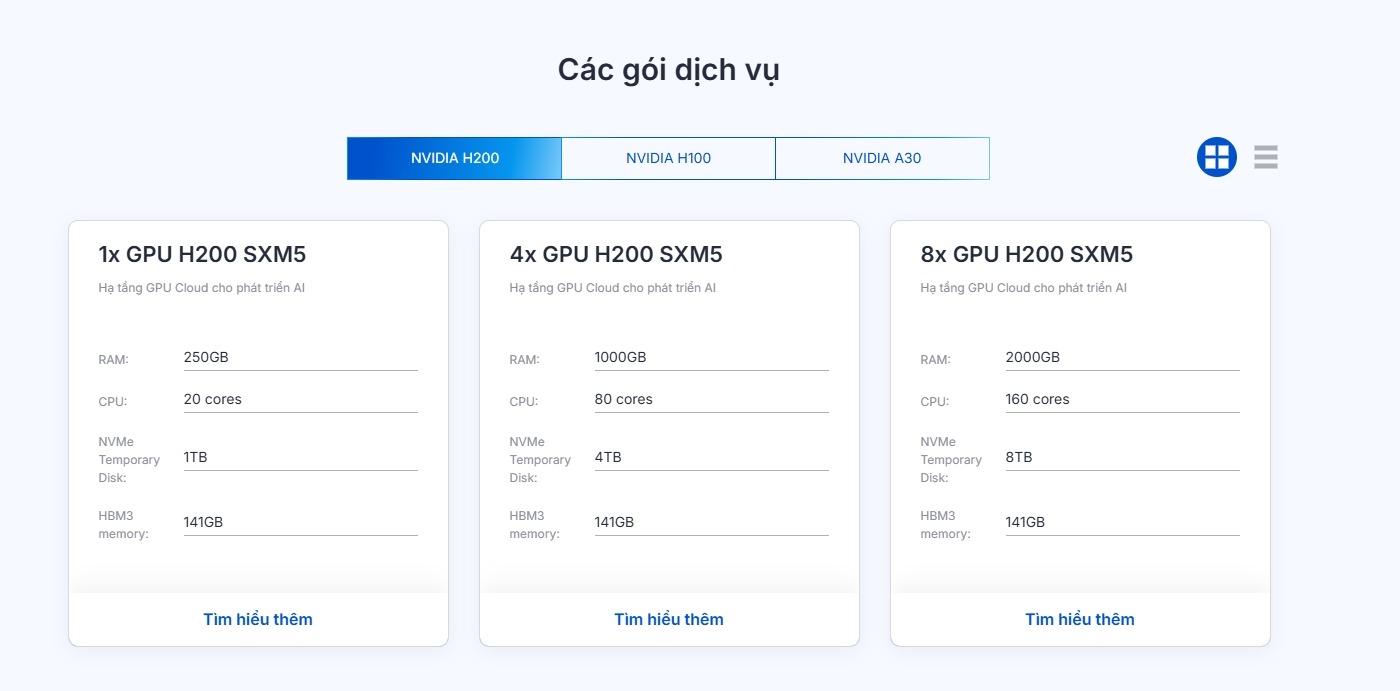Click 141GB HBM3 value in 1x GPU card
The width and height of the screenshot is (1400, 691).
click(204, 522)
